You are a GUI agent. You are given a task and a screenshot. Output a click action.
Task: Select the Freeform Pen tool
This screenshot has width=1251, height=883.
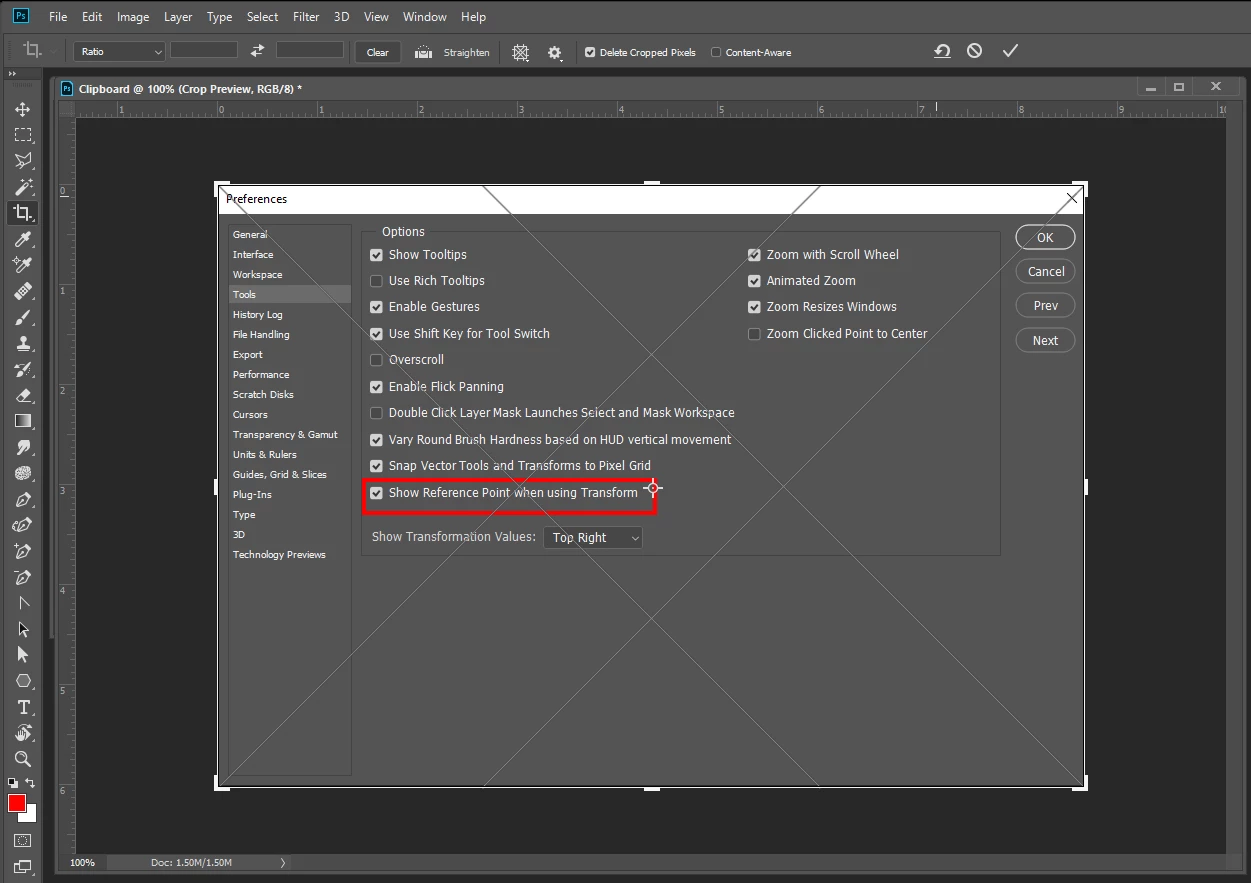pos(22,525)
